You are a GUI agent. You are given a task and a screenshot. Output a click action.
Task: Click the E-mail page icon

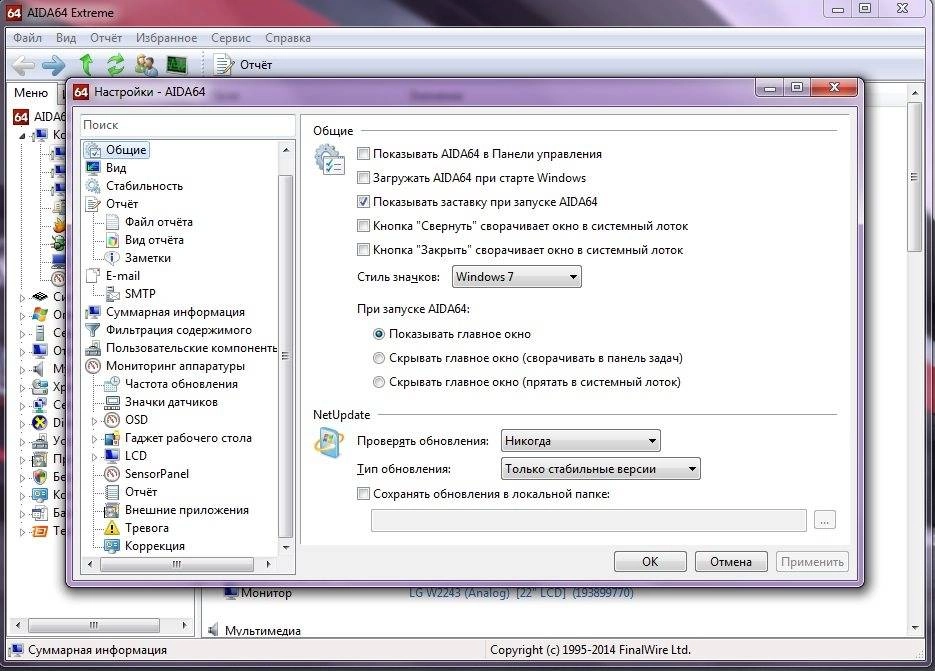tap(93, 276)
